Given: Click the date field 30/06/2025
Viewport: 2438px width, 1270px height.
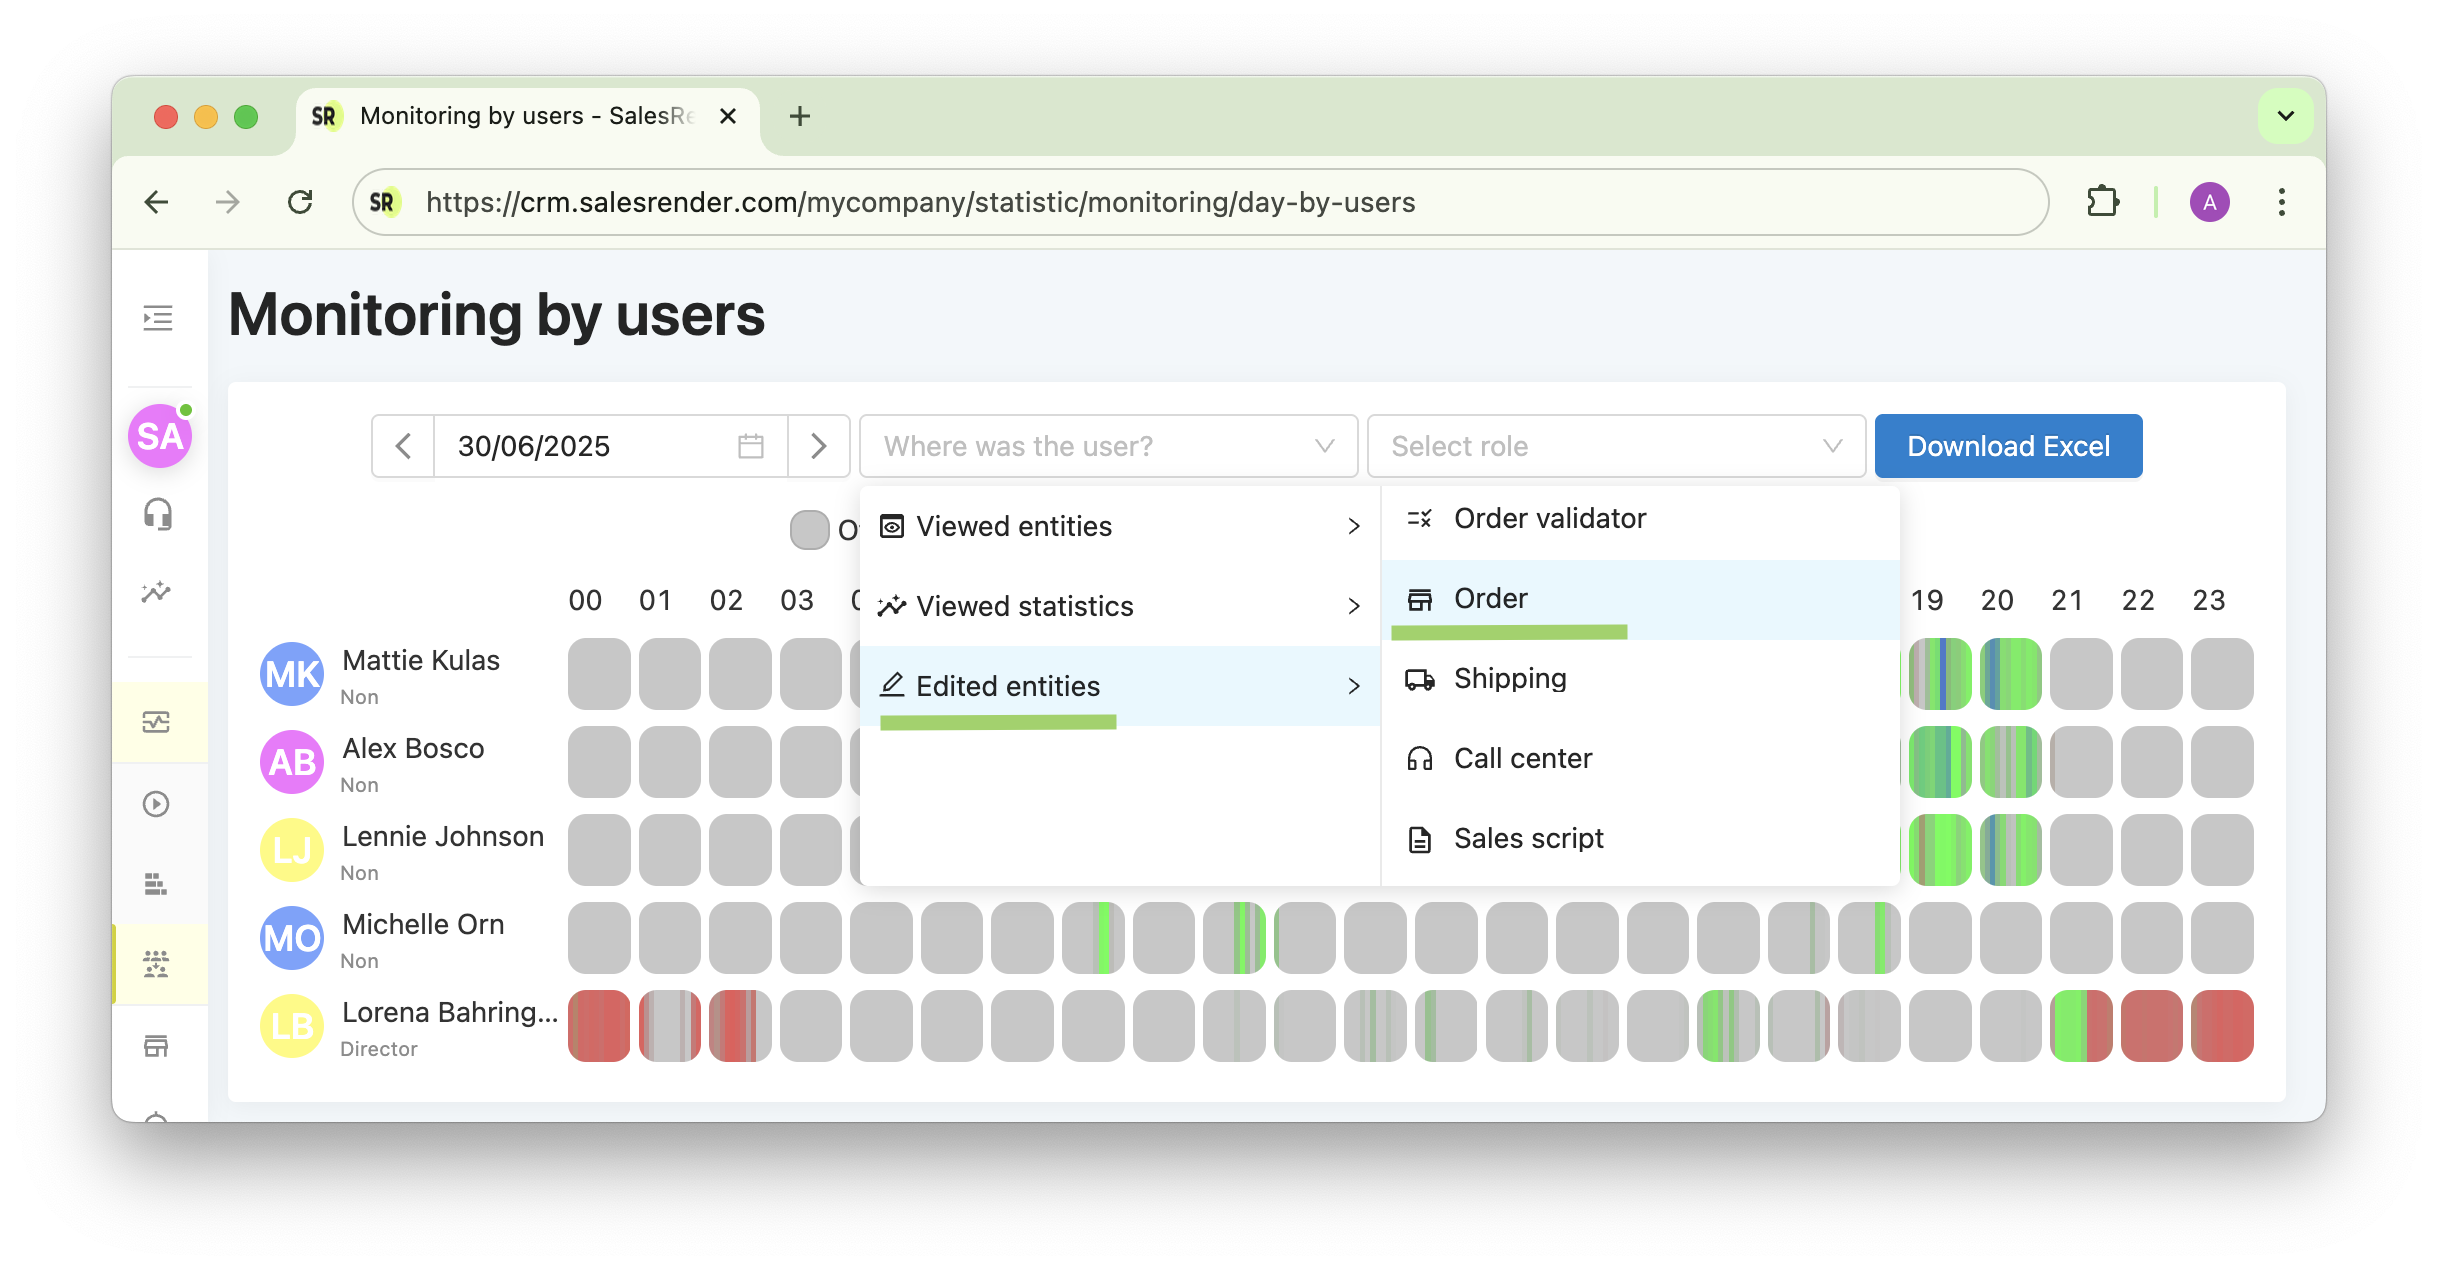Looking at the screenshot, I should click(610, 446).
